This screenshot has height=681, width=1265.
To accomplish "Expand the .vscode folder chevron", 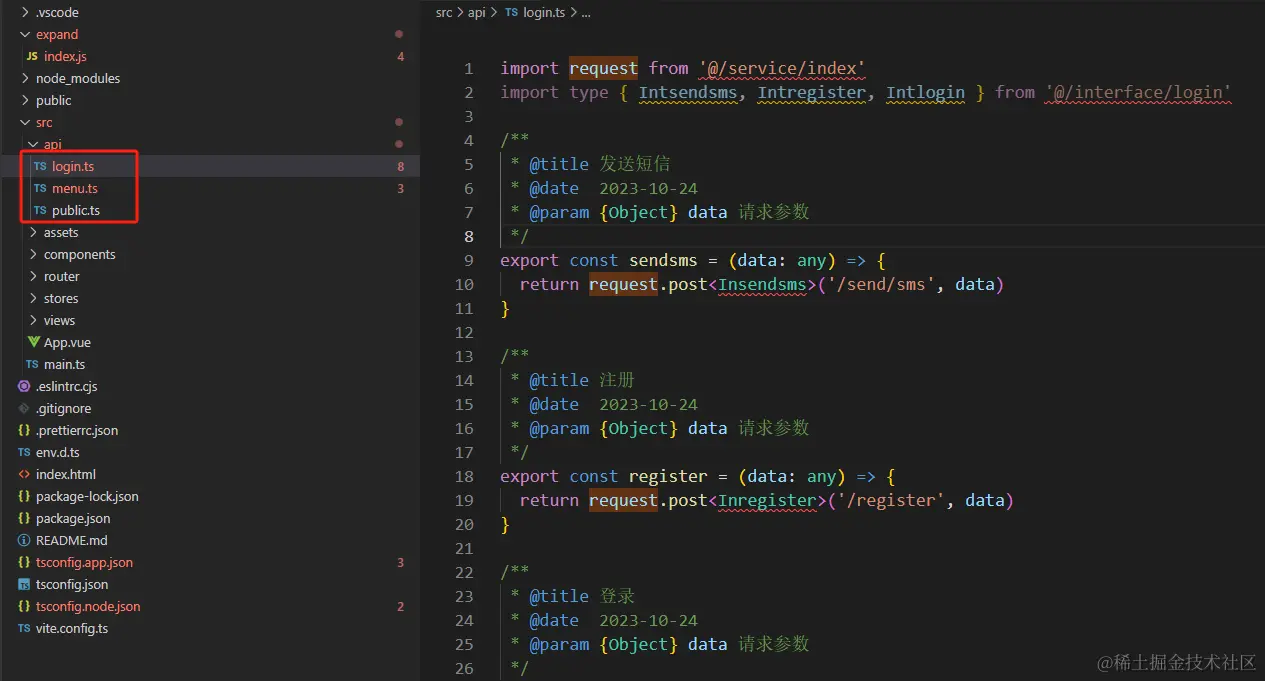I will coord(25,13).
